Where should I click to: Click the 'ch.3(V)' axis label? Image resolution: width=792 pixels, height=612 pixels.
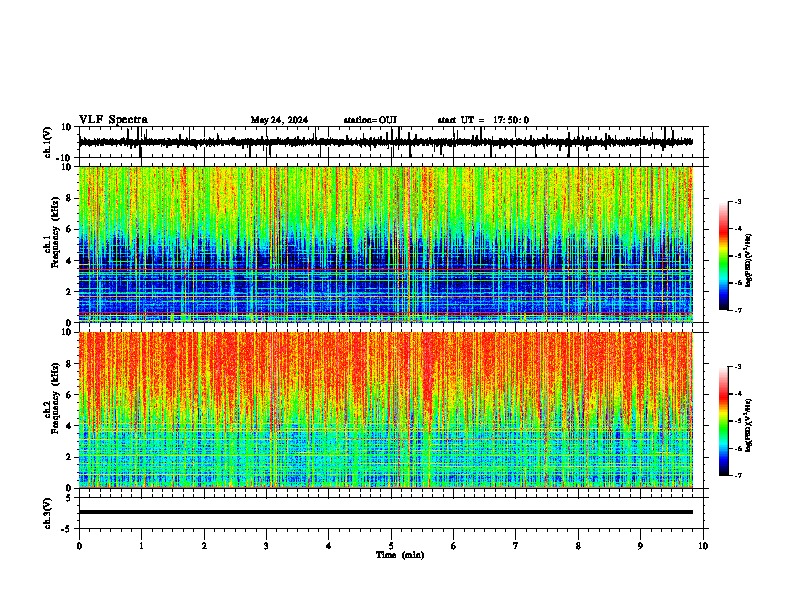click(48, 513)
